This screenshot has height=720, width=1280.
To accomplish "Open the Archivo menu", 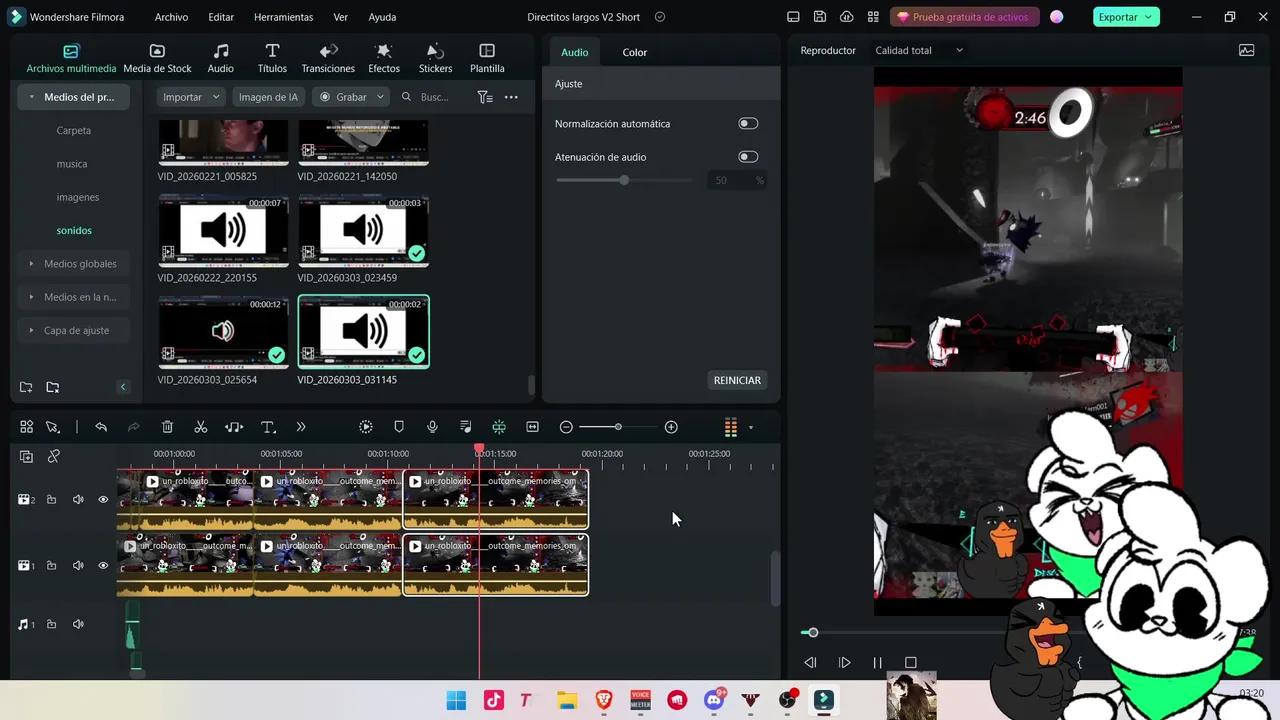I will click(x=171, y=17).
